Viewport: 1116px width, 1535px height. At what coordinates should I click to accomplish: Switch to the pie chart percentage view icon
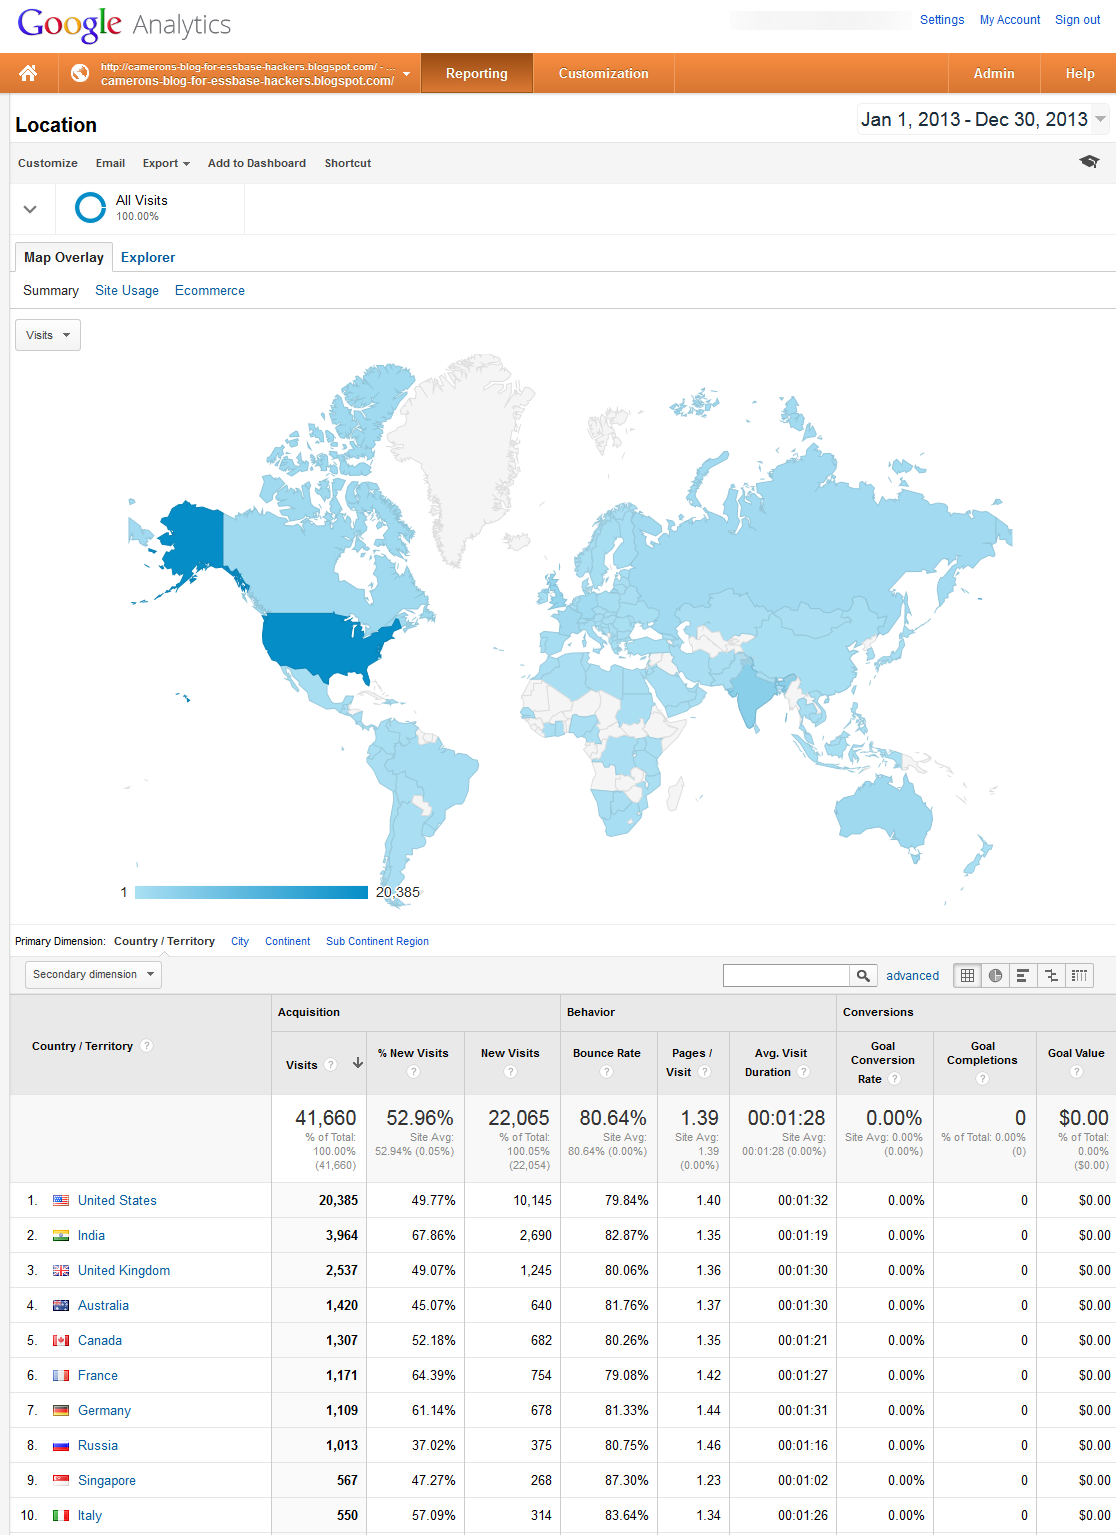(995, 975)
